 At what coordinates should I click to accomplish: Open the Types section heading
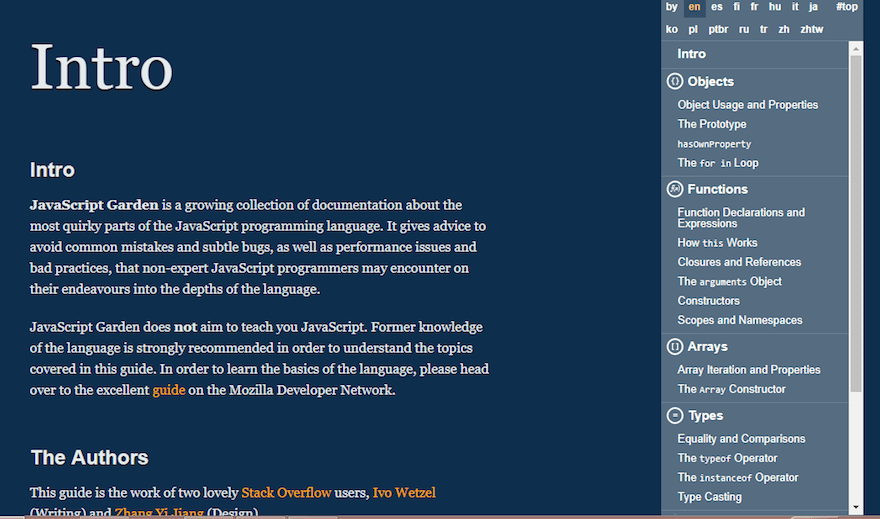click(x=705, y=416)
